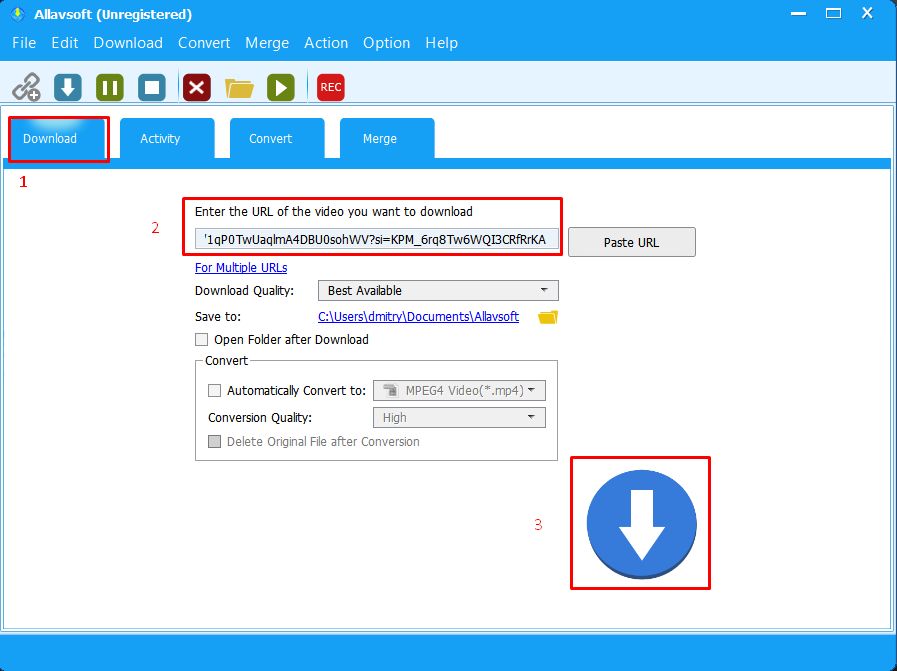Viewport: 897px width, 671px height.
Task: Open the Option menu
Action: [387, 43]
